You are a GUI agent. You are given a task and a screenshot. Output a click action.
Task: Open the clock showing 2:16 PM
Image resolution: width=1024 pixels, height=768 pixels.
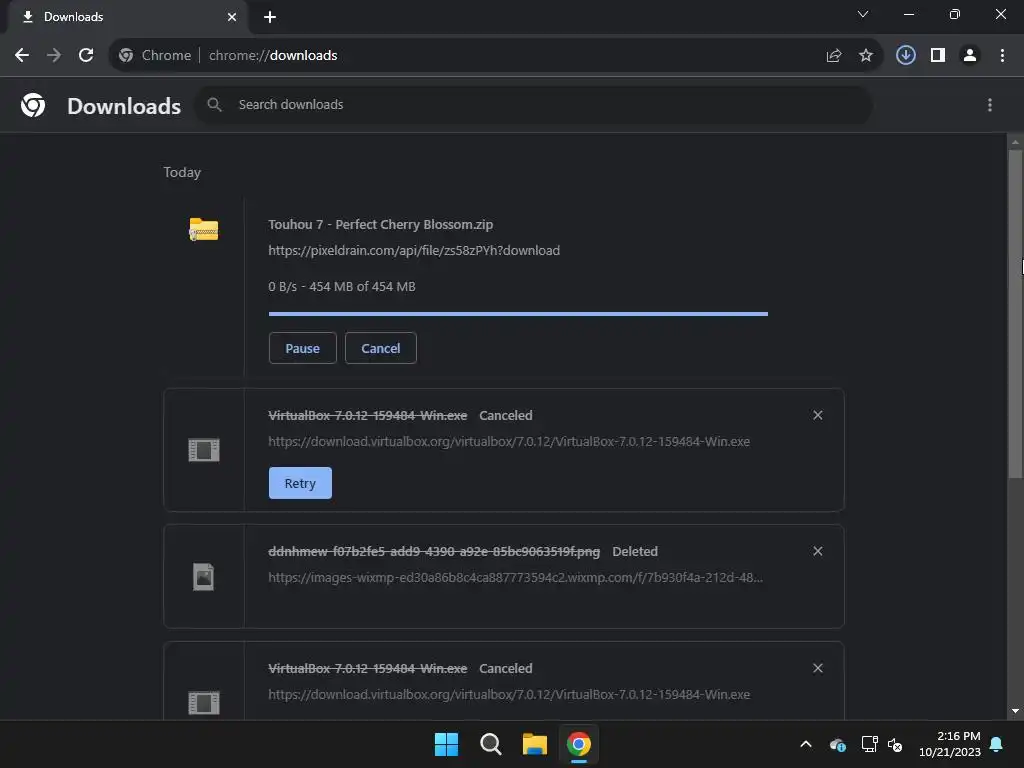(x=950, y=744)
